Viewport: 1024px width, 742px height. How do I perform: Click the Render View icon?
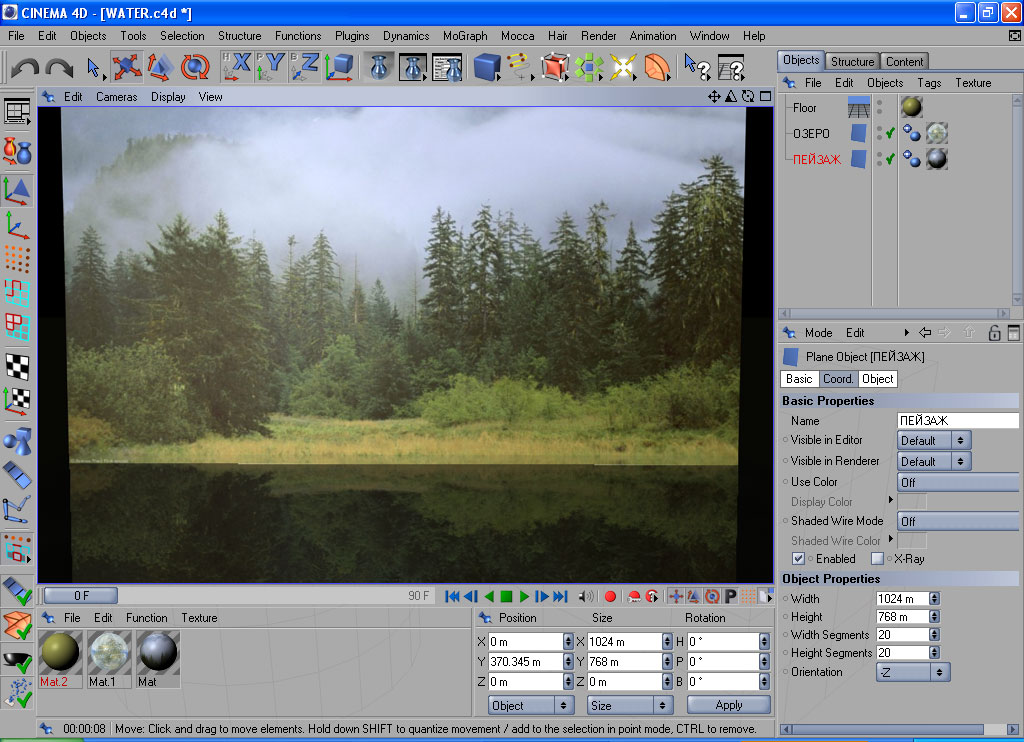(x=379, y=67)
